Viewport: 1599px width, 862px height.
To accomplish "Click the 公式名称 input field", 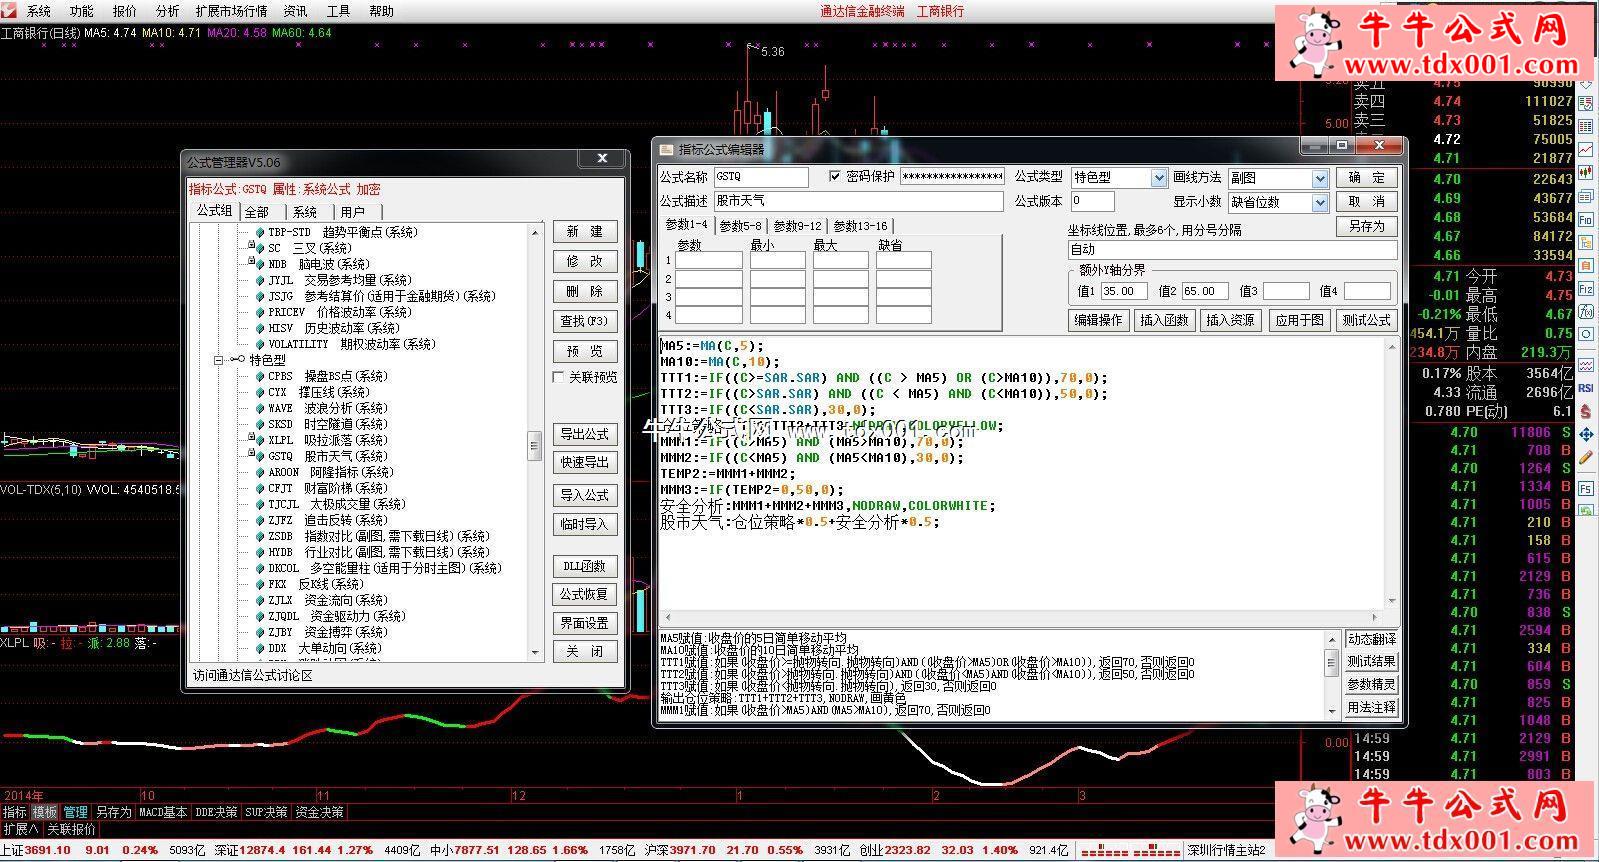I will (x=760, y=177).
